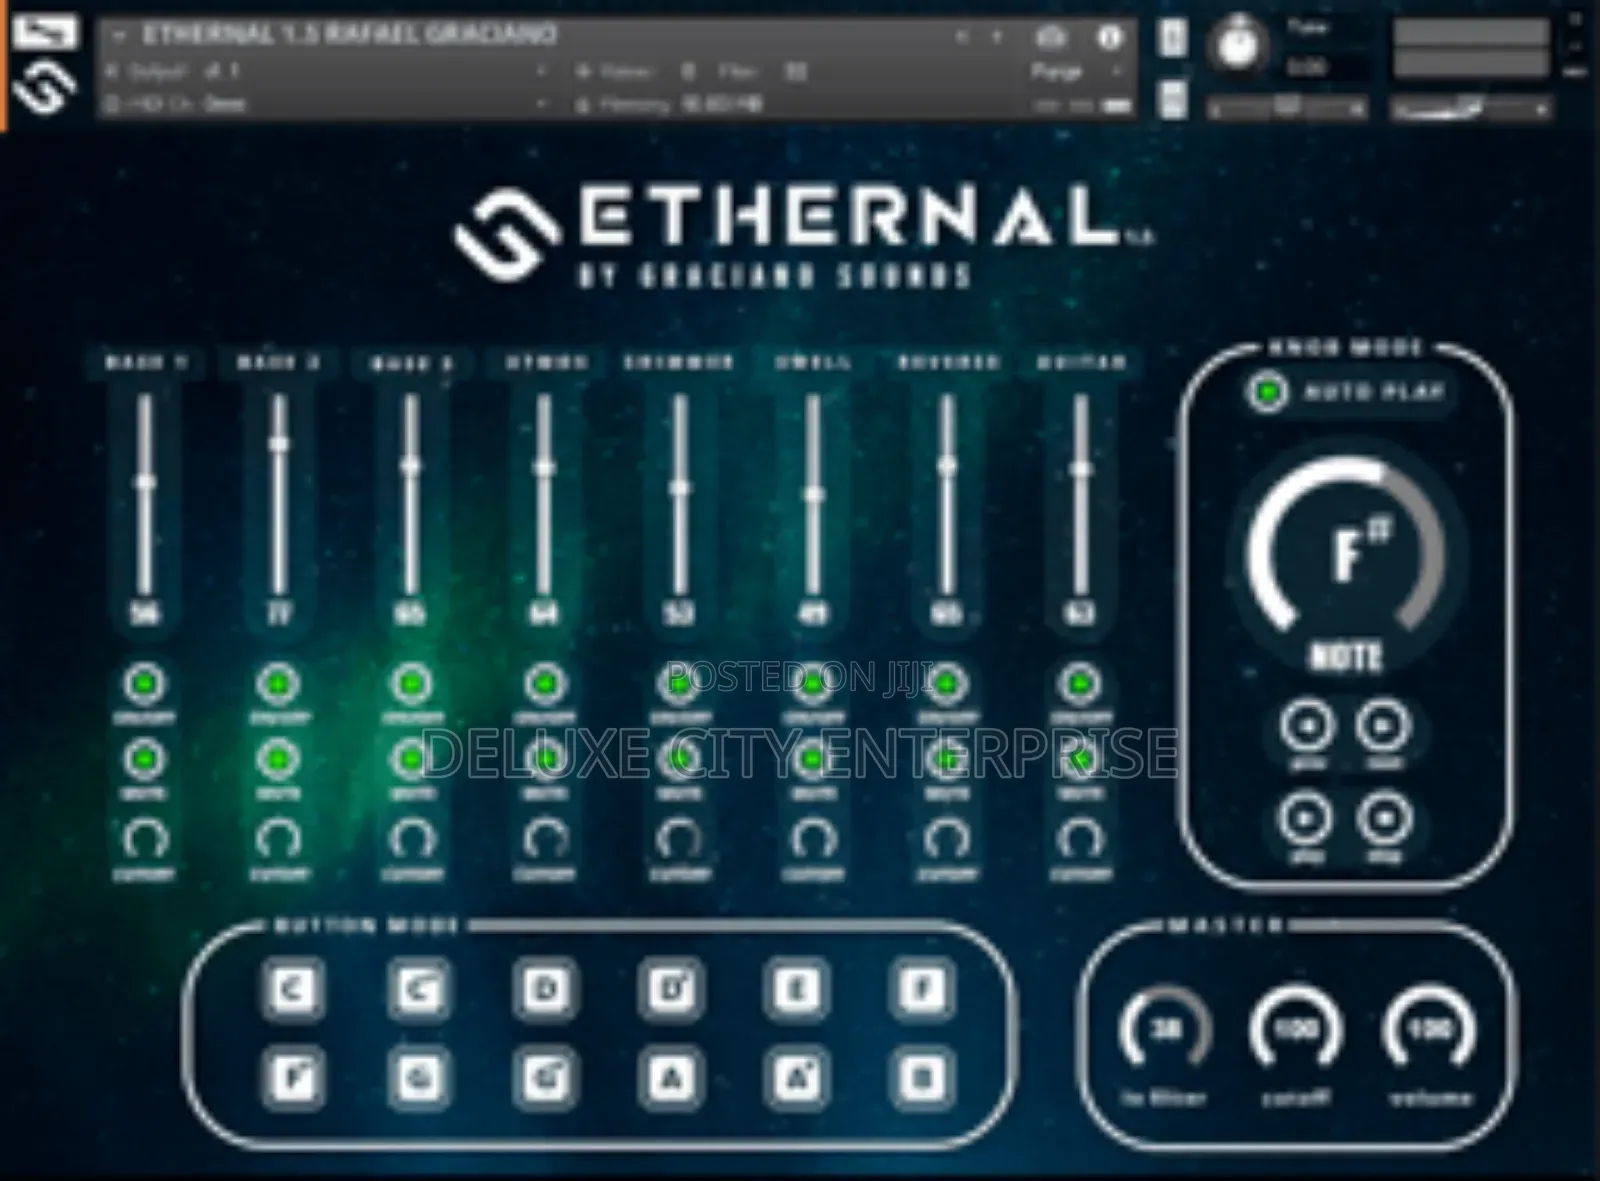Select note A# in Button Mode

pyautogui.click(x=796, y=1078)
